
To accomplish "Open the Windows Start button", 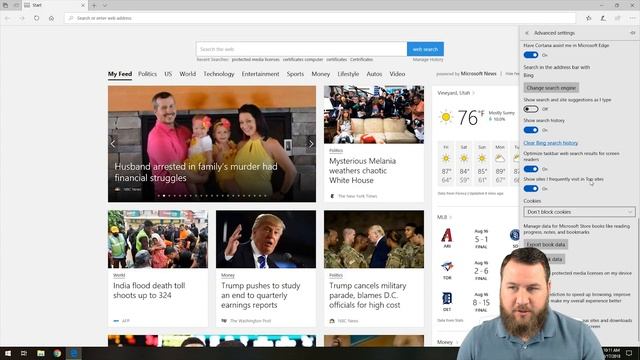I will (7, 353).
